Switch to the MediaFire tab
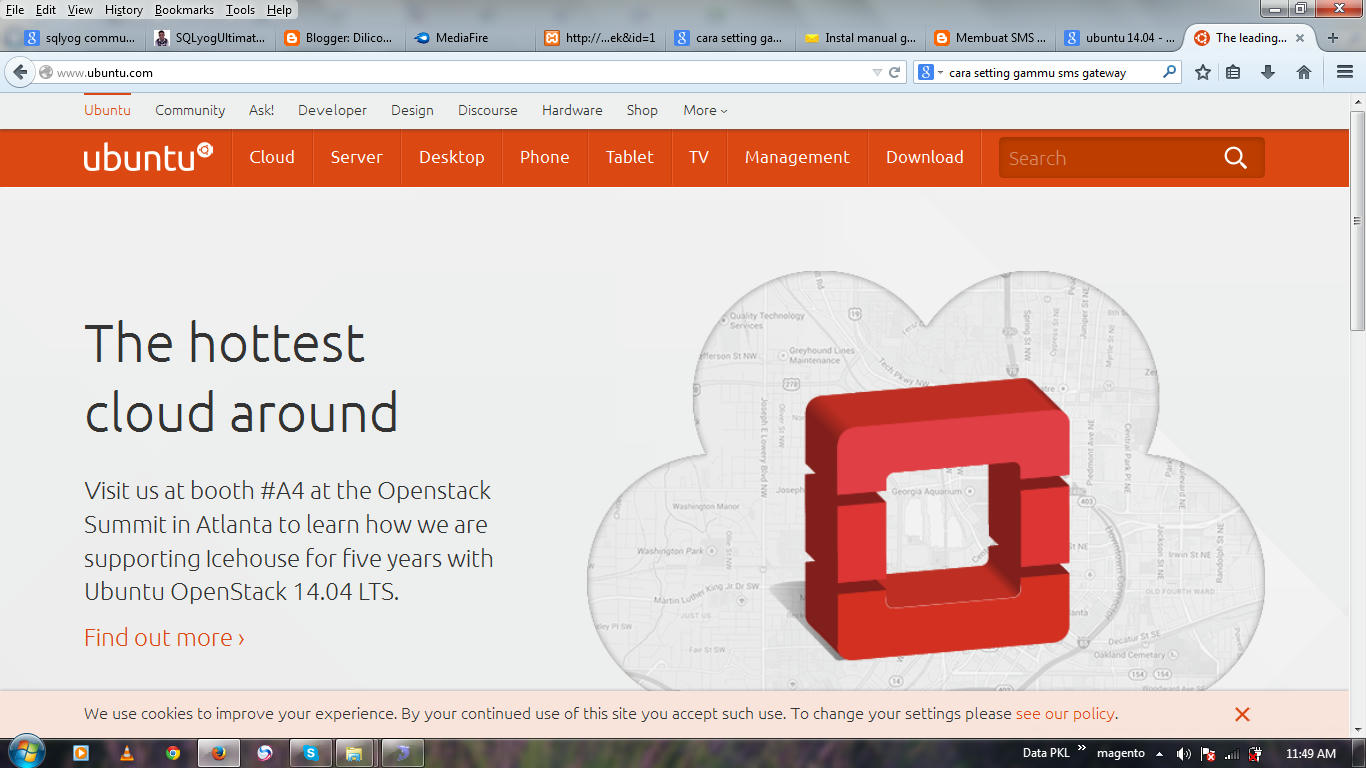 tap(469, 38)
